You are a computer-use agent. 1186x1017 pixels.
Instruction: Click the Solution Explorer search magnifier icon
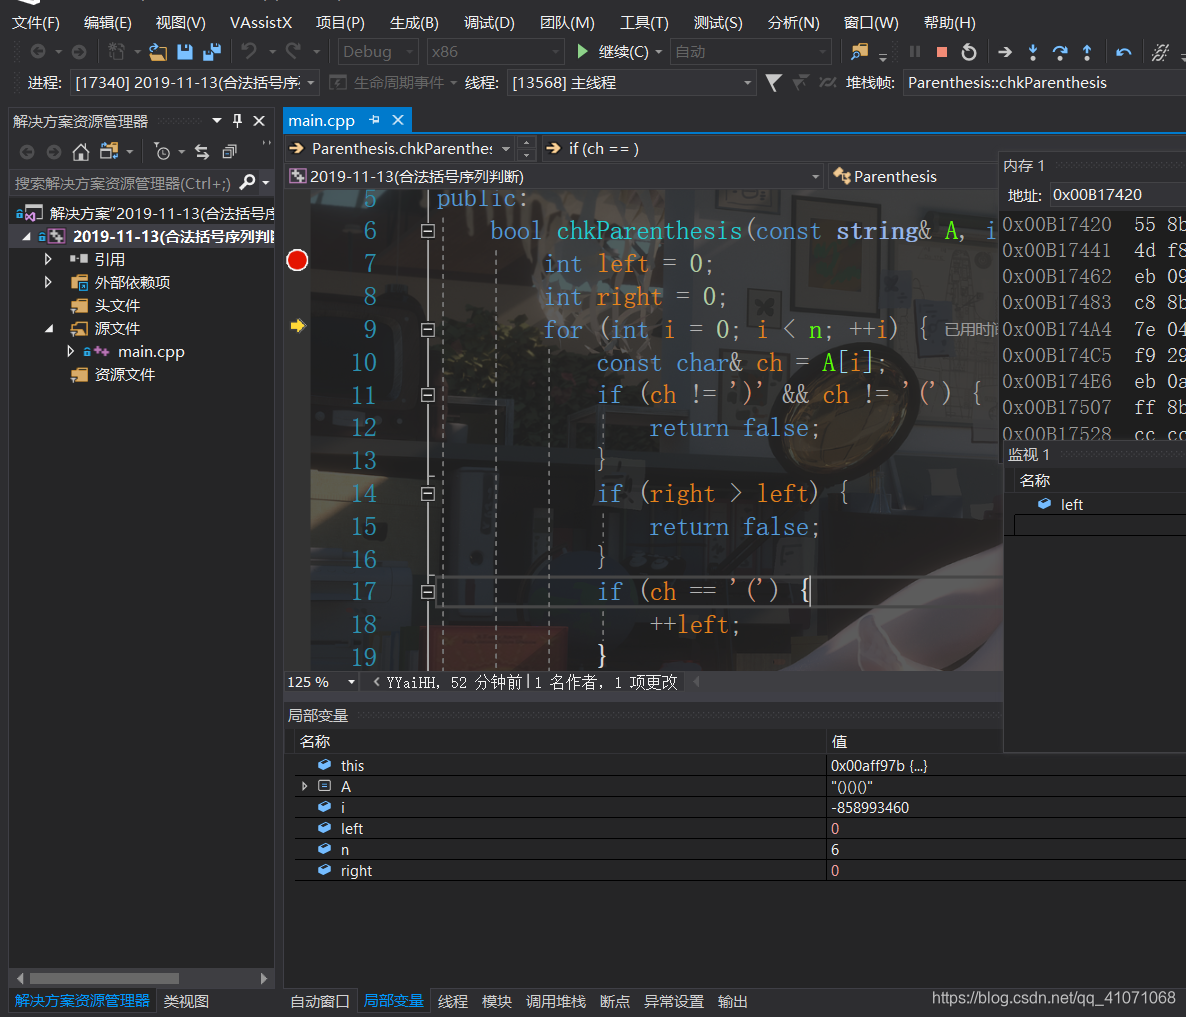[x=248, y=183]
